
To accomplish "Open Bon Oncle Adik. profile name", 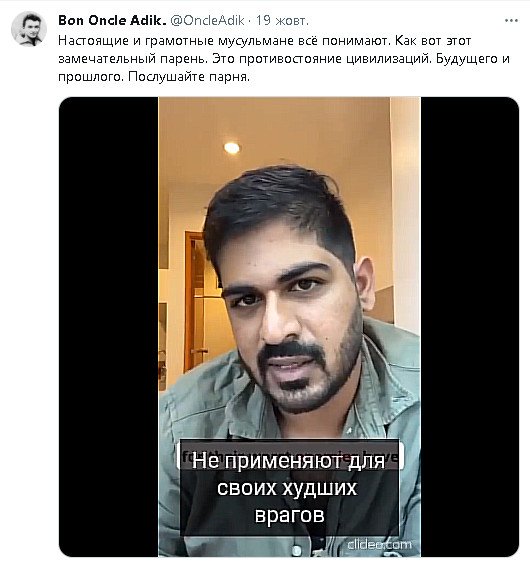I will tap(112, 20).
